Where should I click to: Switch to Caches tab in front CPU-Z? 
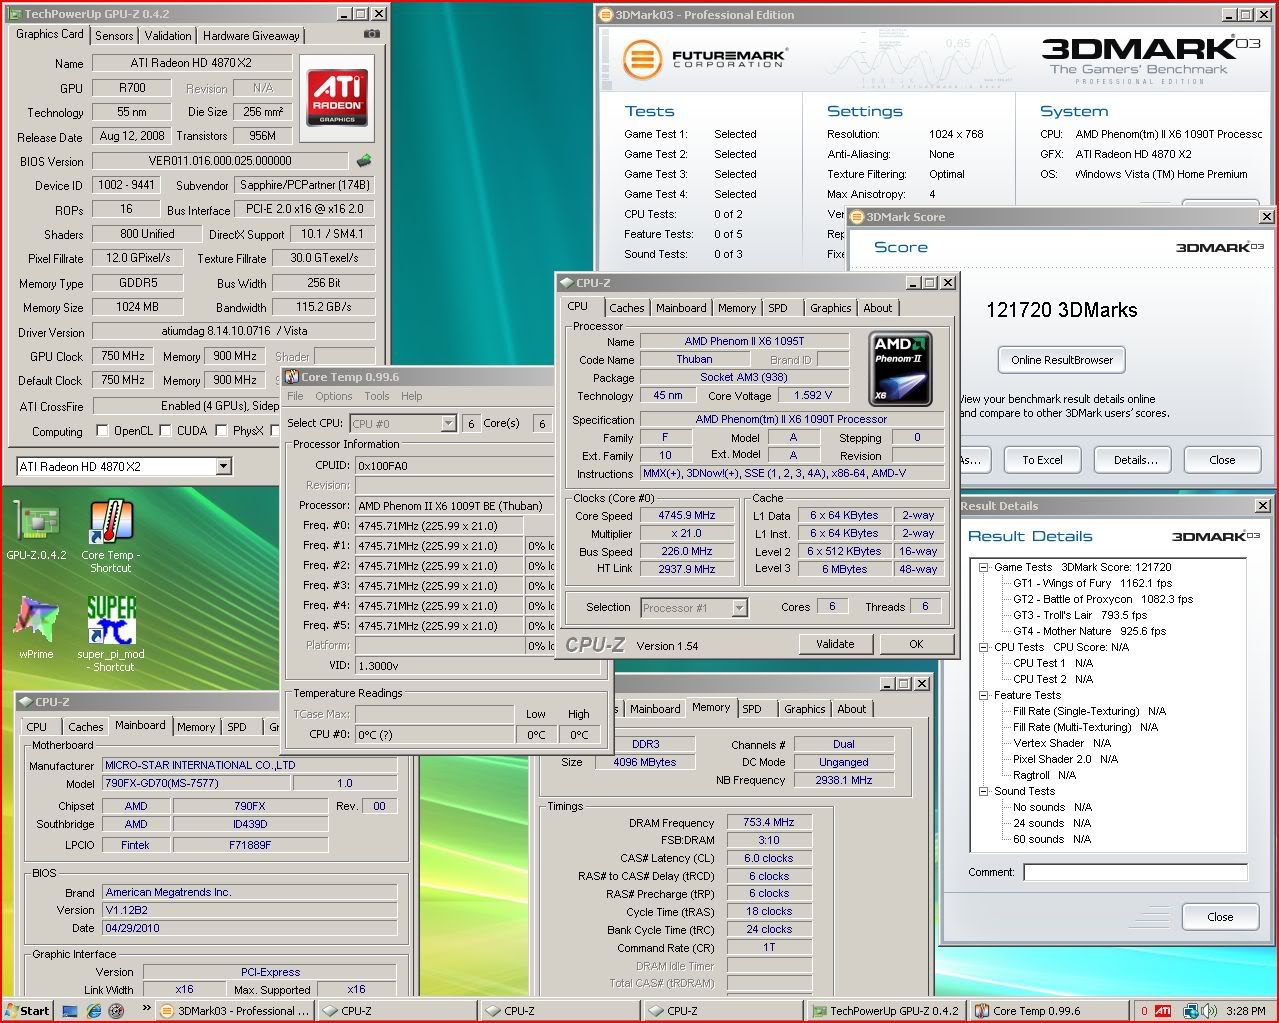point(627,308)
